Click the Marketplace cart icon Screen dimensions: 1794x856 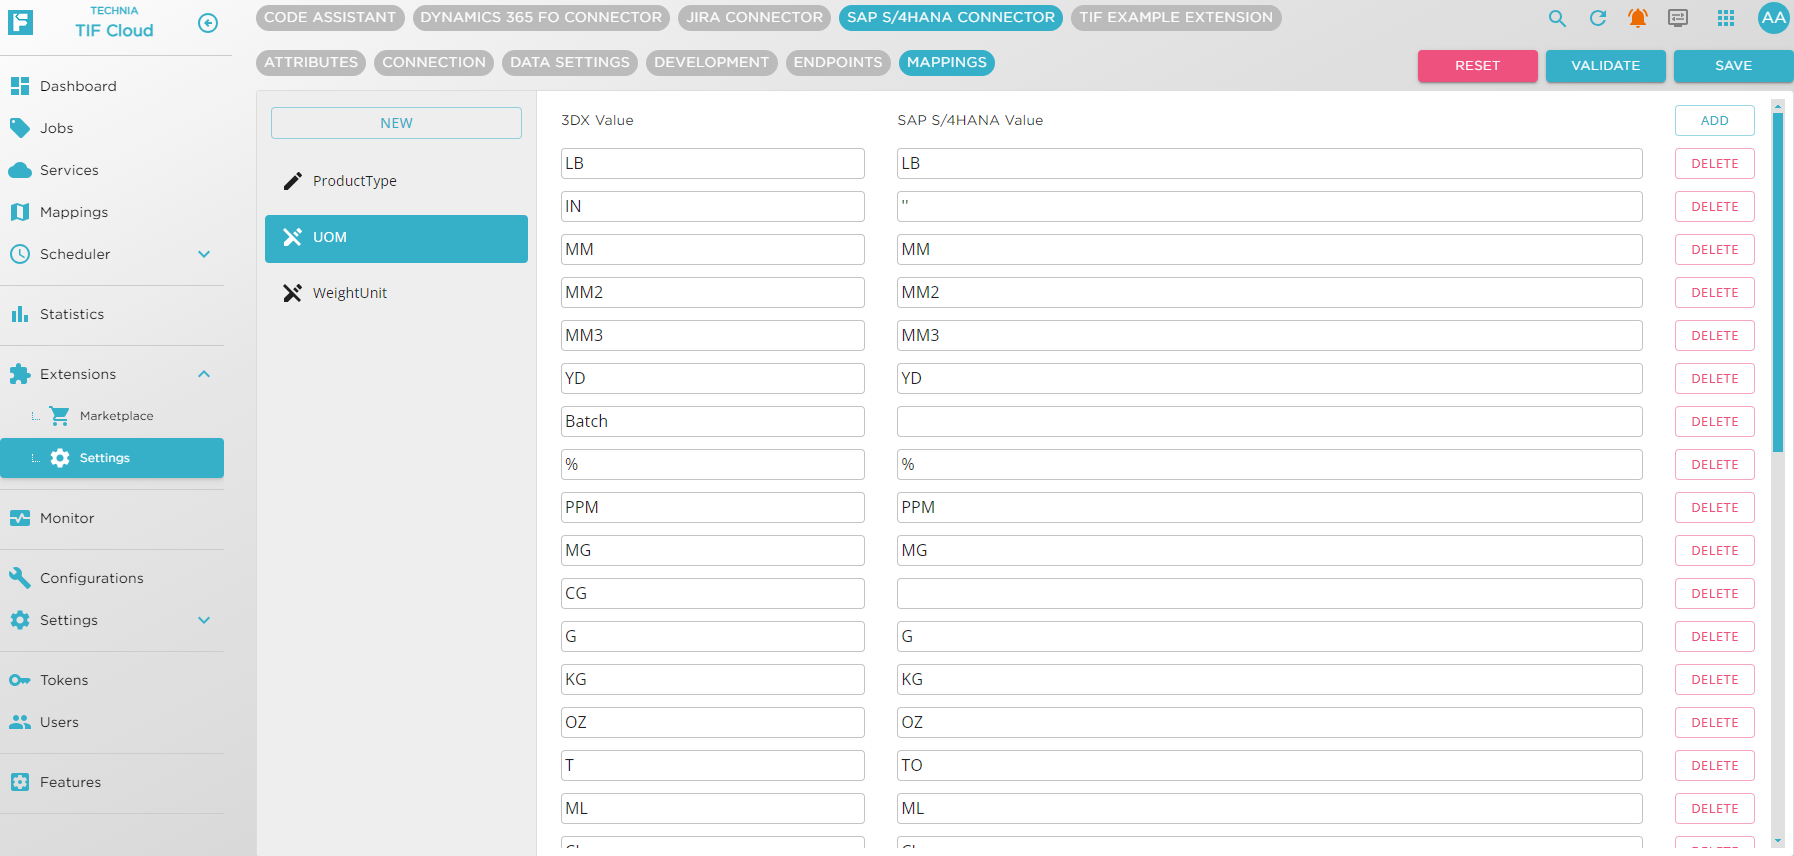60,416
